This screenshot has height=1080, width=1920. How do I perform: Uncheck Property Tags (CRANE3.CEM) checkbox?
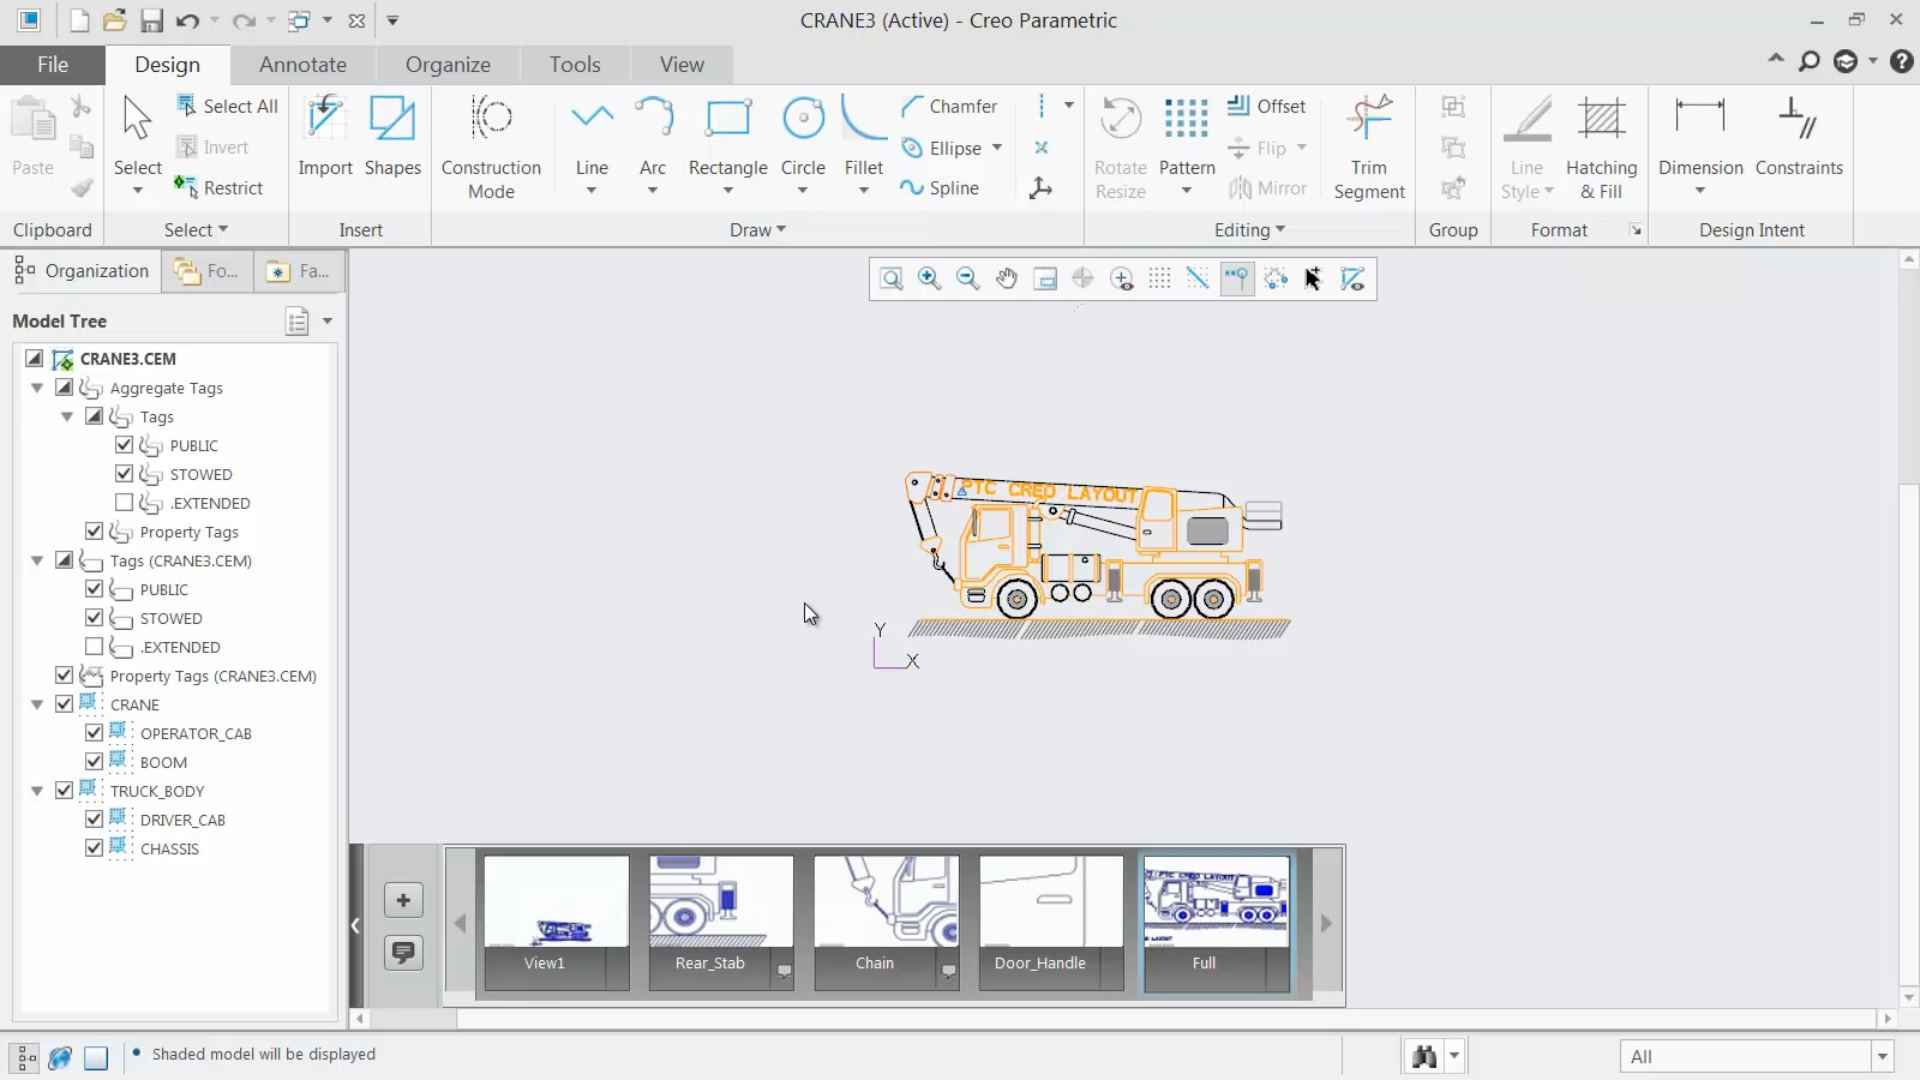[64, 675]
